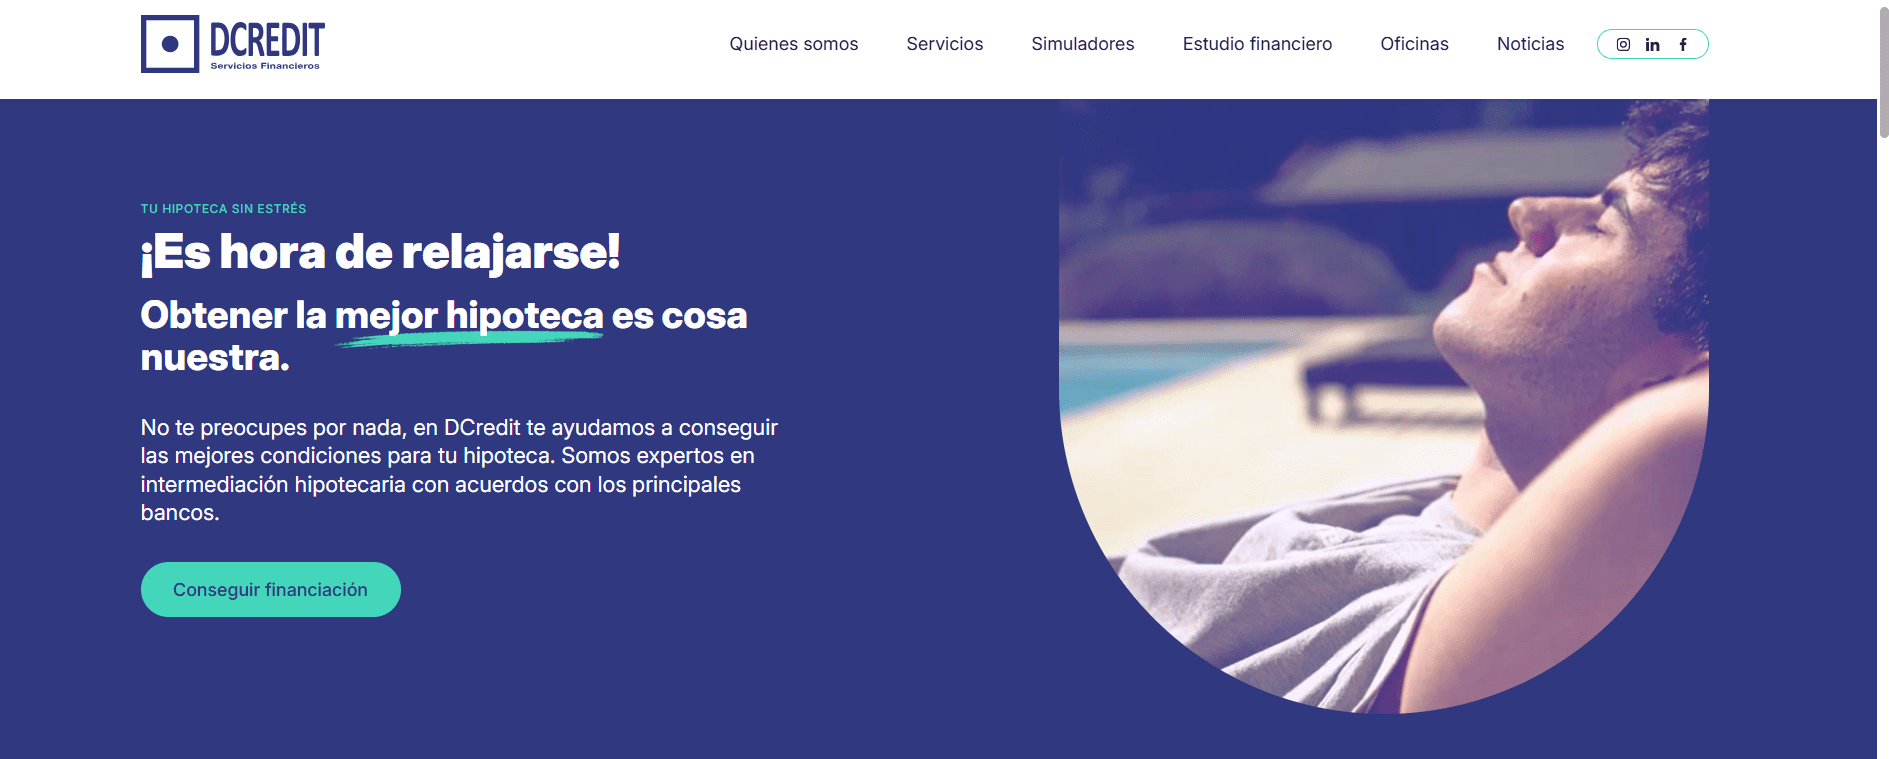
Task: Navigate to Oficinas
Action: click(x=1414, y=44)
